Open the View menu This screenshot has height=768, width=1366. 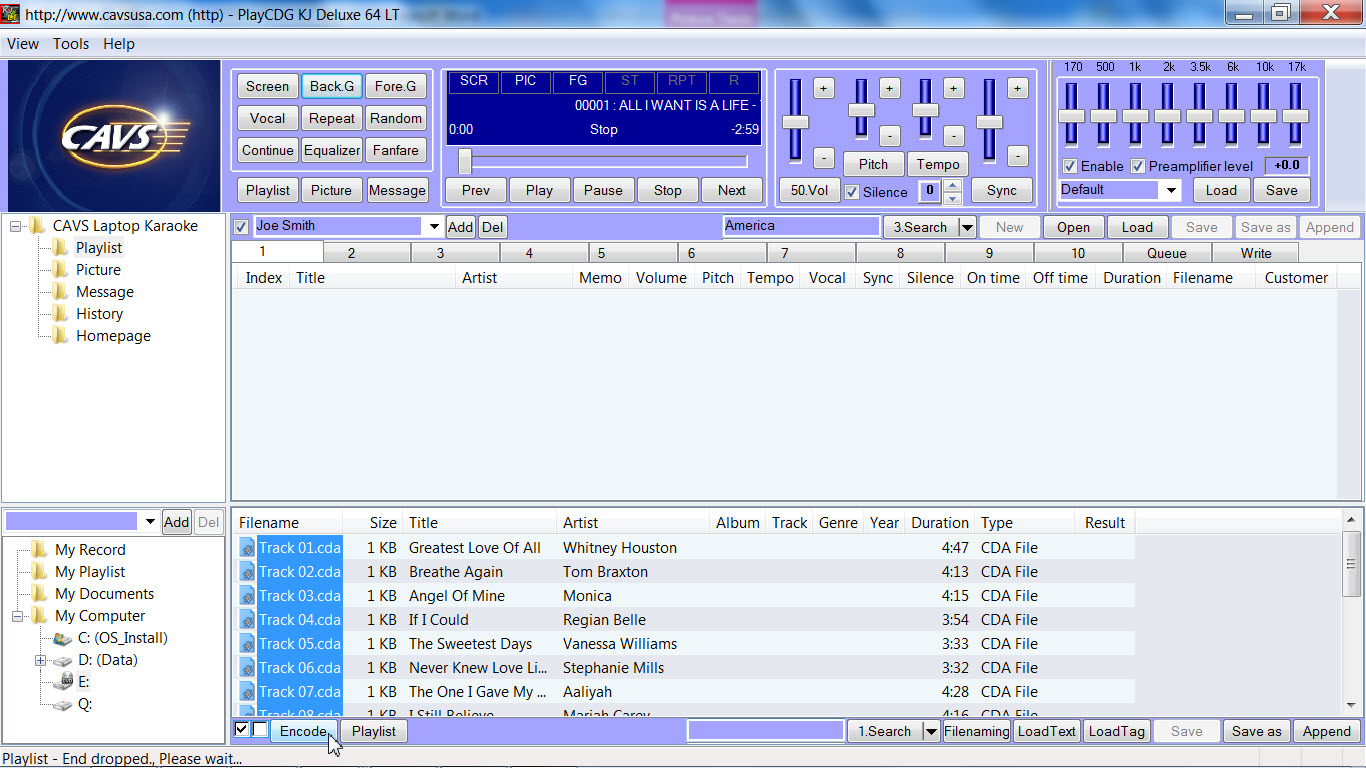(x=23, y=44)
